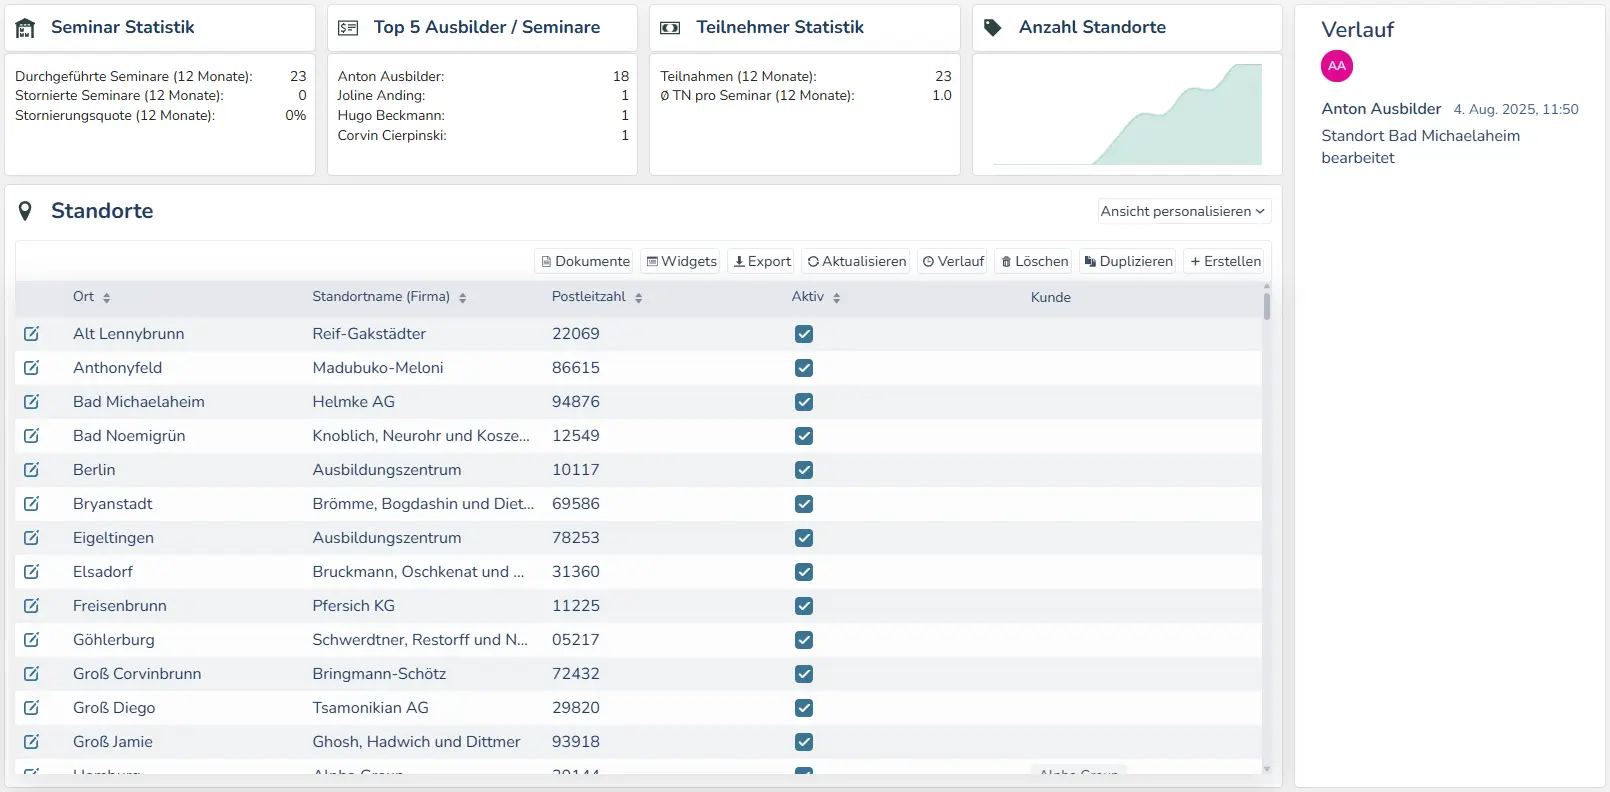Click edit icon for Berlin row
The image size is (1610, 792).
coord(32,470)
